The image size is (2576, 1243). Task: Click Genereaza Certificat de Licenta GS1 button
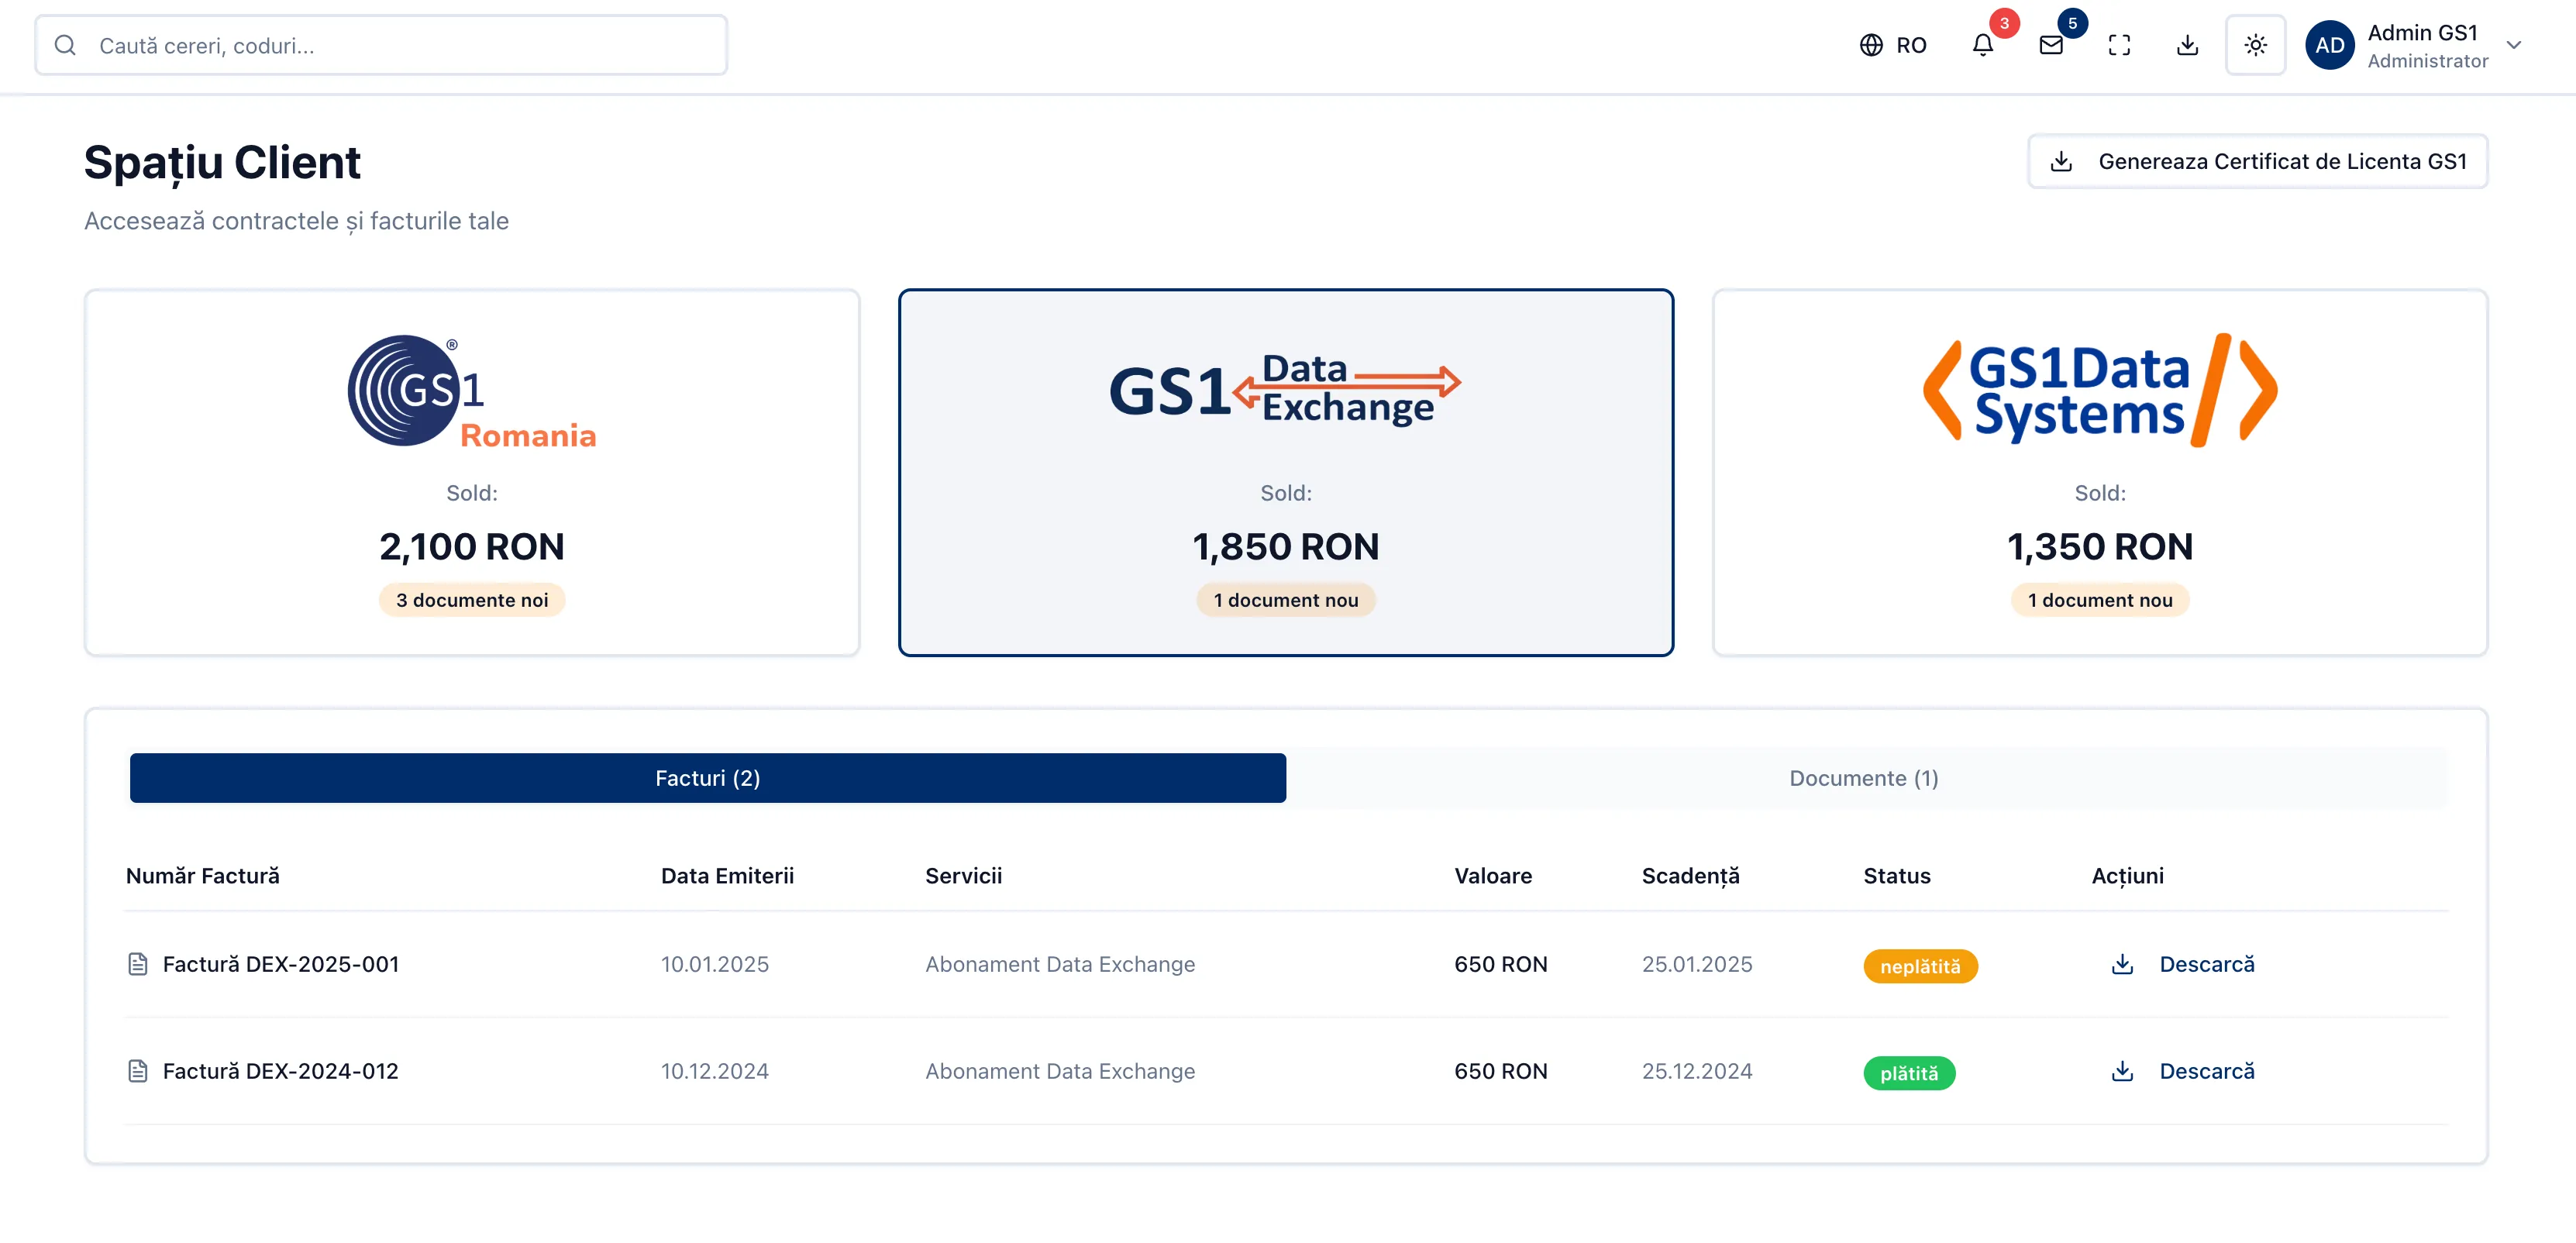(x=2257, y=161)
